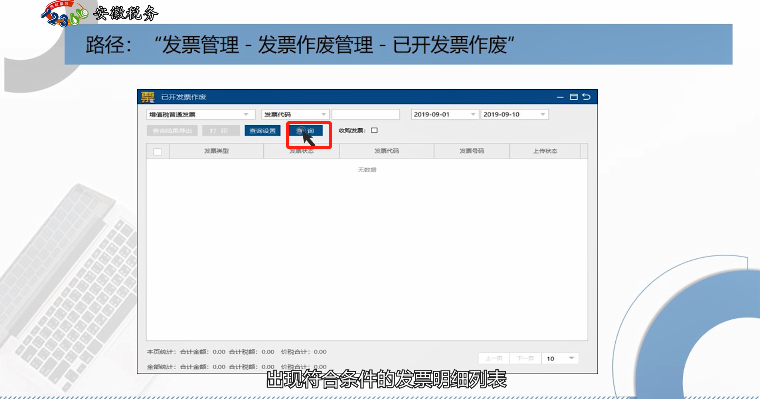The width and height of the screenshot is (760, 399).
Task: Click the 上传状态 column header
Action: (545, 151)
